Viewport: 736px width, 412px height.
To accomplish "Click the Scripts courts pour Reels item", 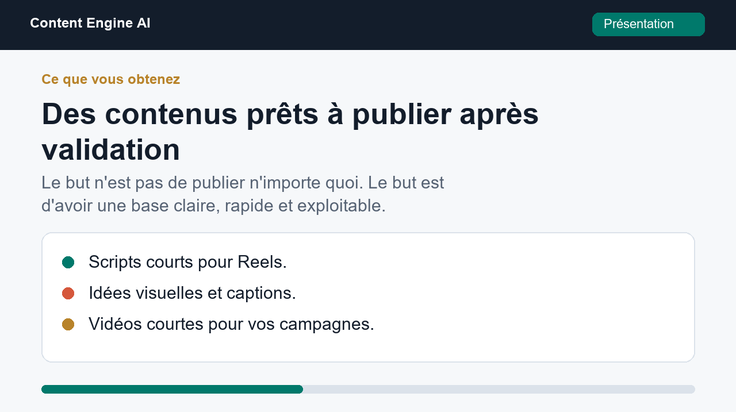I will click(x=187, y=262).
